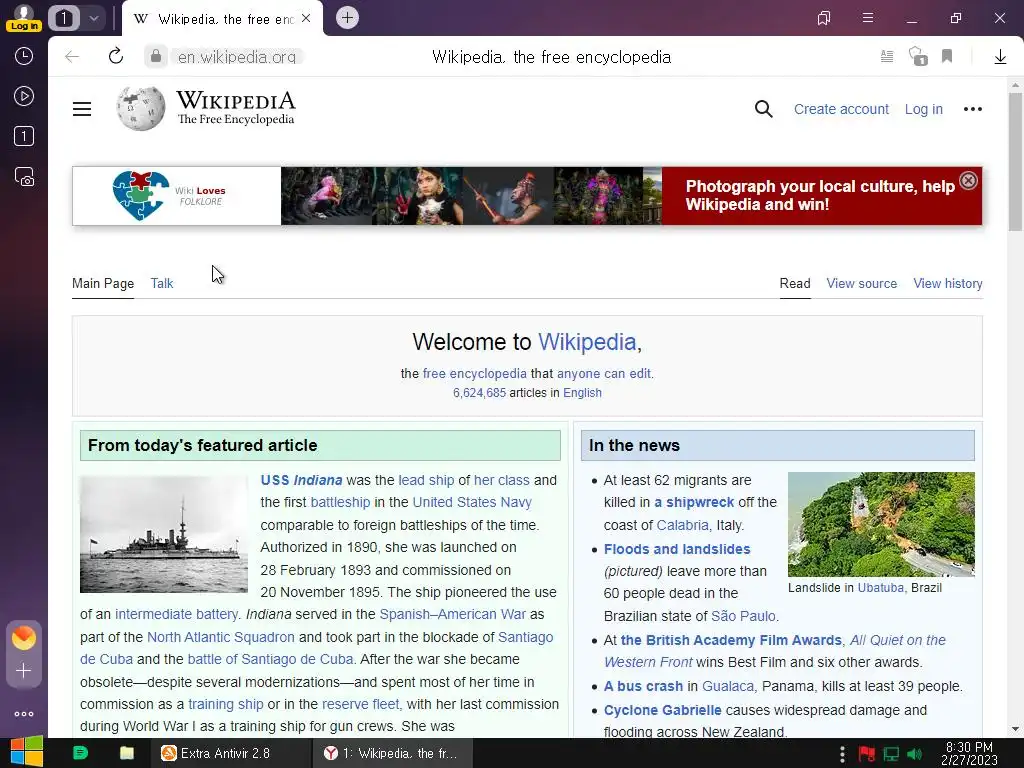Open the free encyclopedia link
This screenshot has width=1024, height=768.
pos(474,374)
